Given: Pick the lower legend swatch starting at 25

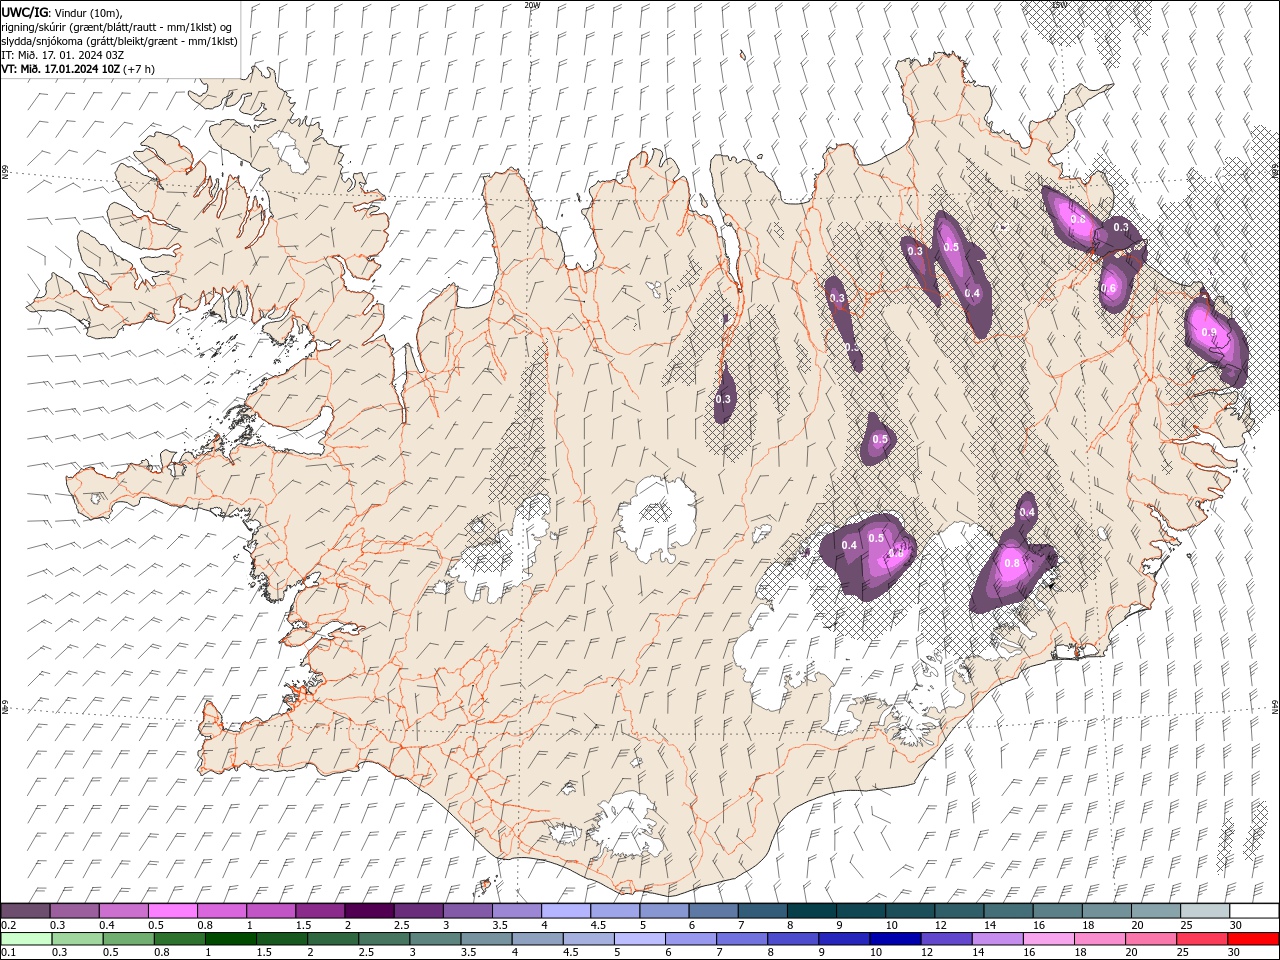Looking at the screenshot, I should [1202, 939].
